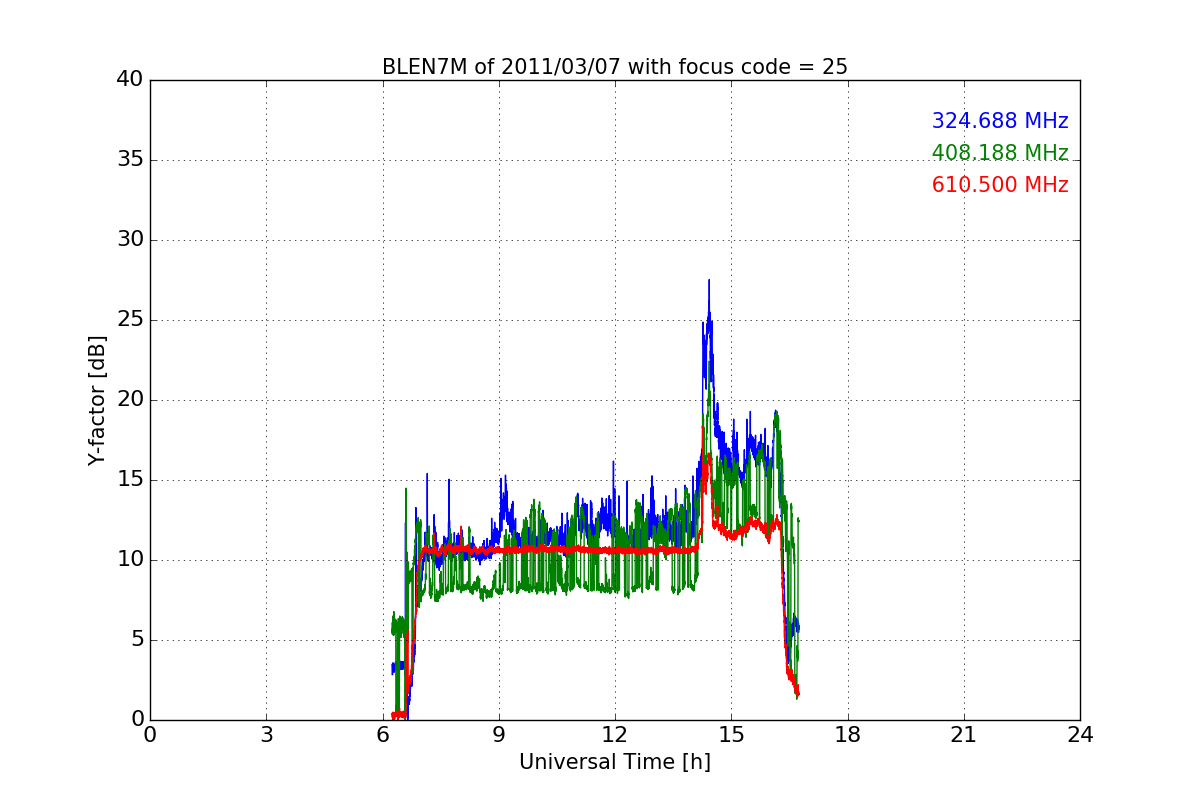This screenshot has height=800, width=1200.
Task: Select the red 610.500 MHz legend label
Action: pos(1000,185)
